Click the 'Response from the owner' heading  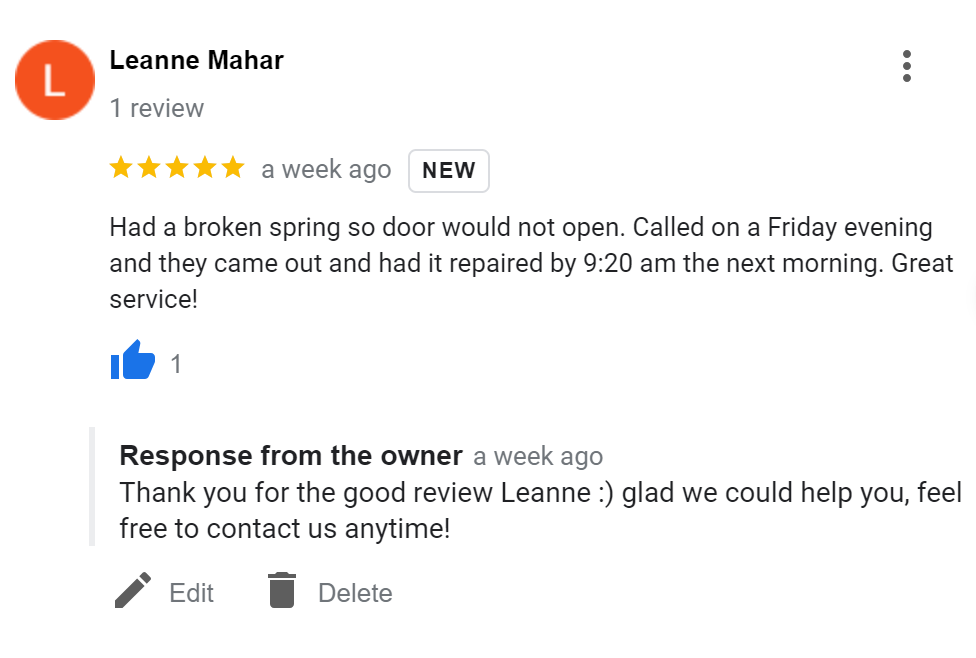click(x=291, y=456)
